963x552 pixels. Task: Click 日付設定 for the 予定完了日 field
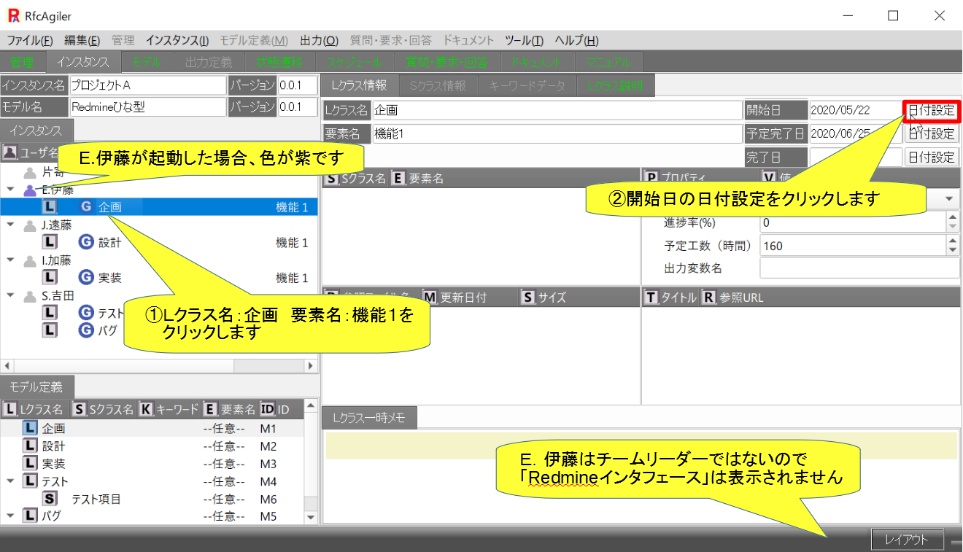[931, 134]
